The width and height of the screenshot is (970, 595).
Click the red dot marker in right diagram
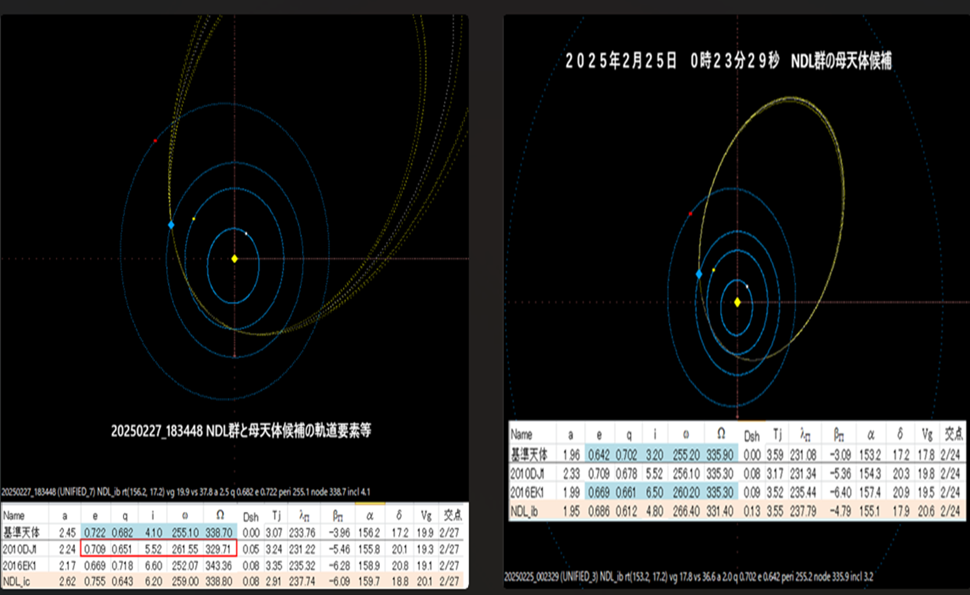pyautogui.click(x=691, y=213)
